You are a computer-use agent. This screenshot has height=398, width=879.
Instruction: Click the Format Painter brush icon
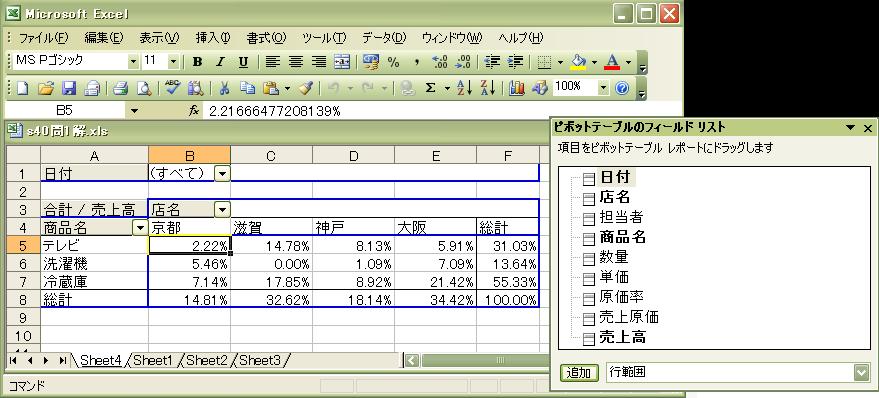click(x=306, y=88)
